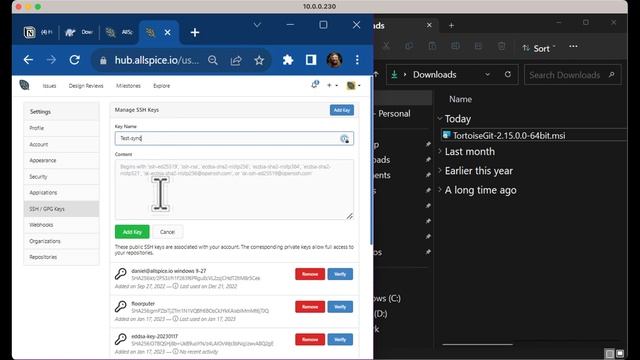Switch to the TortoiseGit Download tab

tap(79, 32)
